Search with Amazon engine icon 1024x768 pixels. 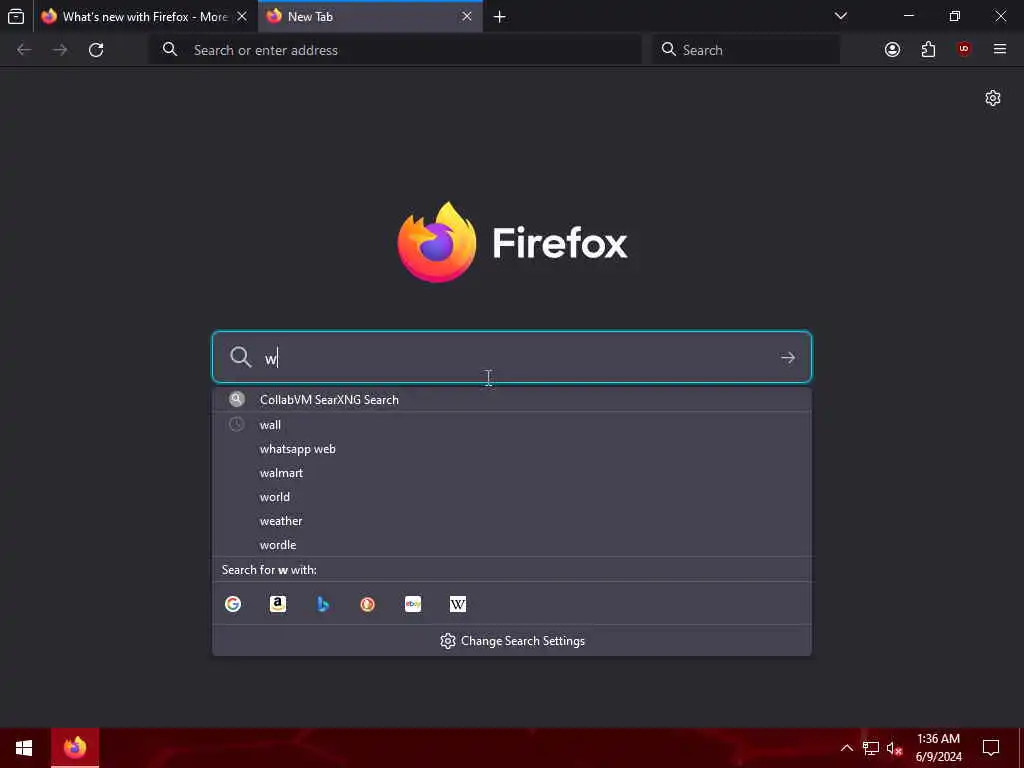pos(278,604)
